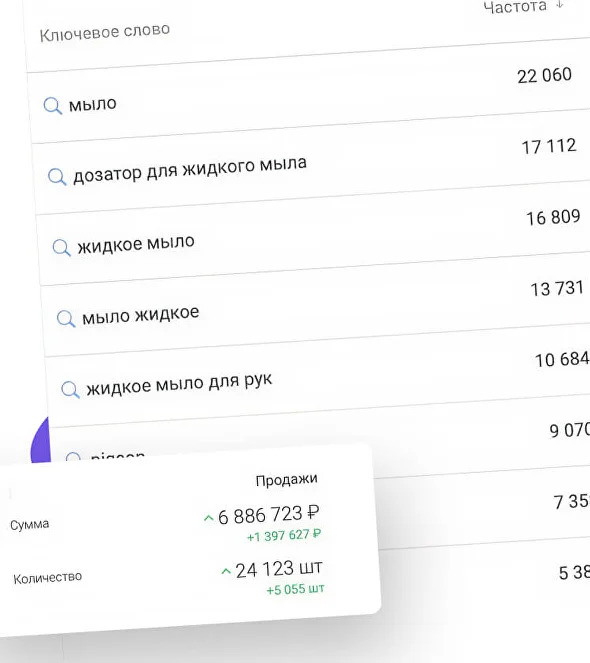
Task: Click the partially hidden magnifier icon under the sales card
Action: click(x=73, y=456)
